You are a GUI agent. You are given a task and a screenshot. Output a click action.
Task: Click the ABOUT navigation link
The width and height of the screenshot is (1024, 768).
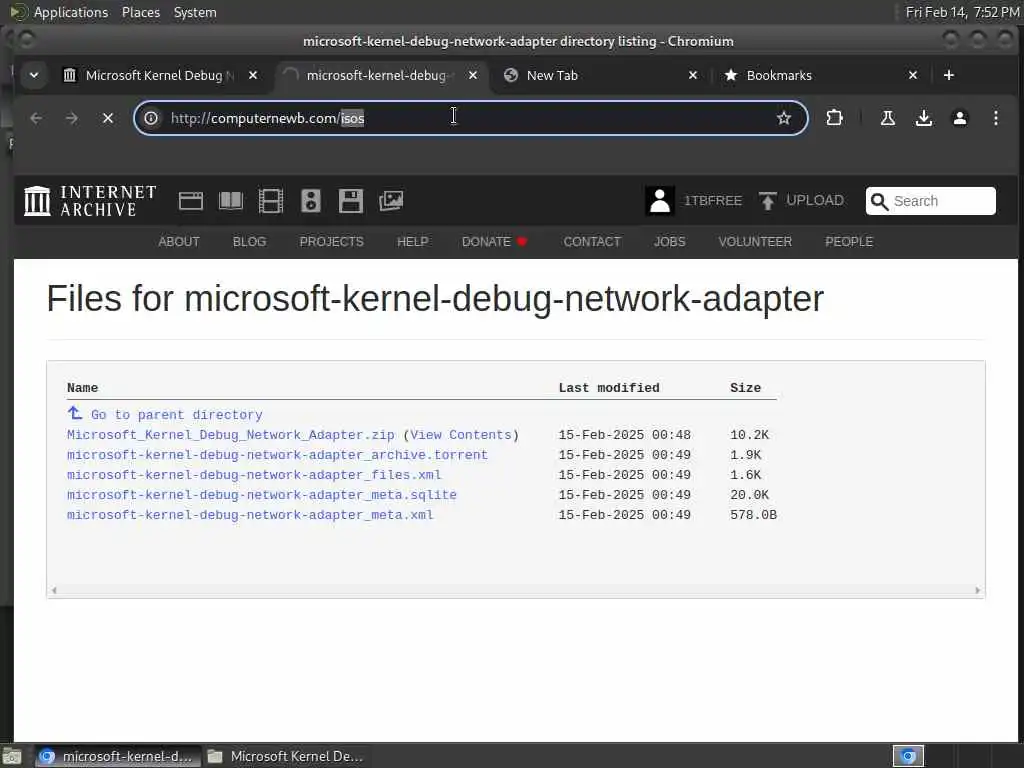coord(179,242)
